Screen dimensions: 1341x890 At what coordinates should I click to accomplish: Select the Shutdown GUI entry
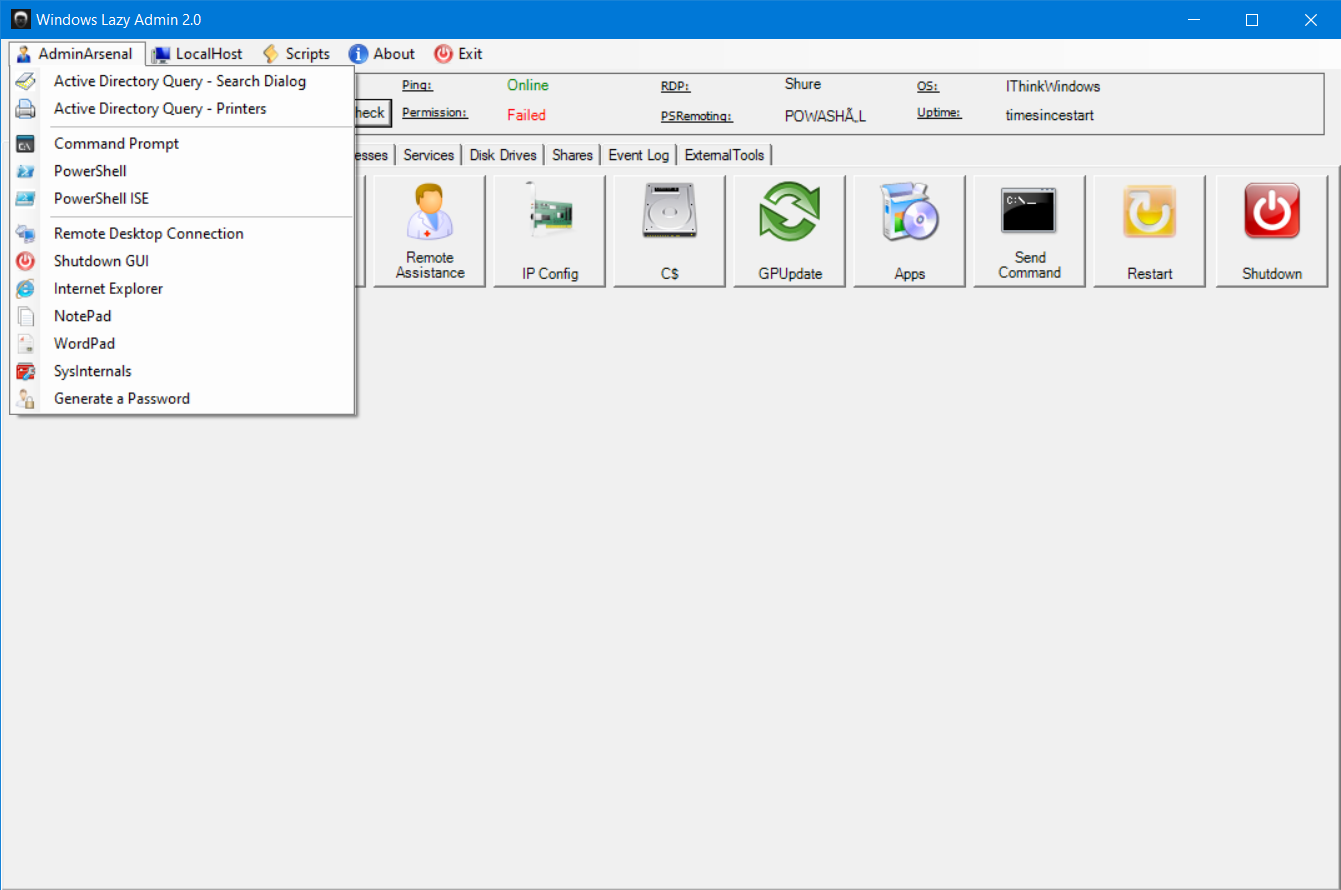pos(182,261)
